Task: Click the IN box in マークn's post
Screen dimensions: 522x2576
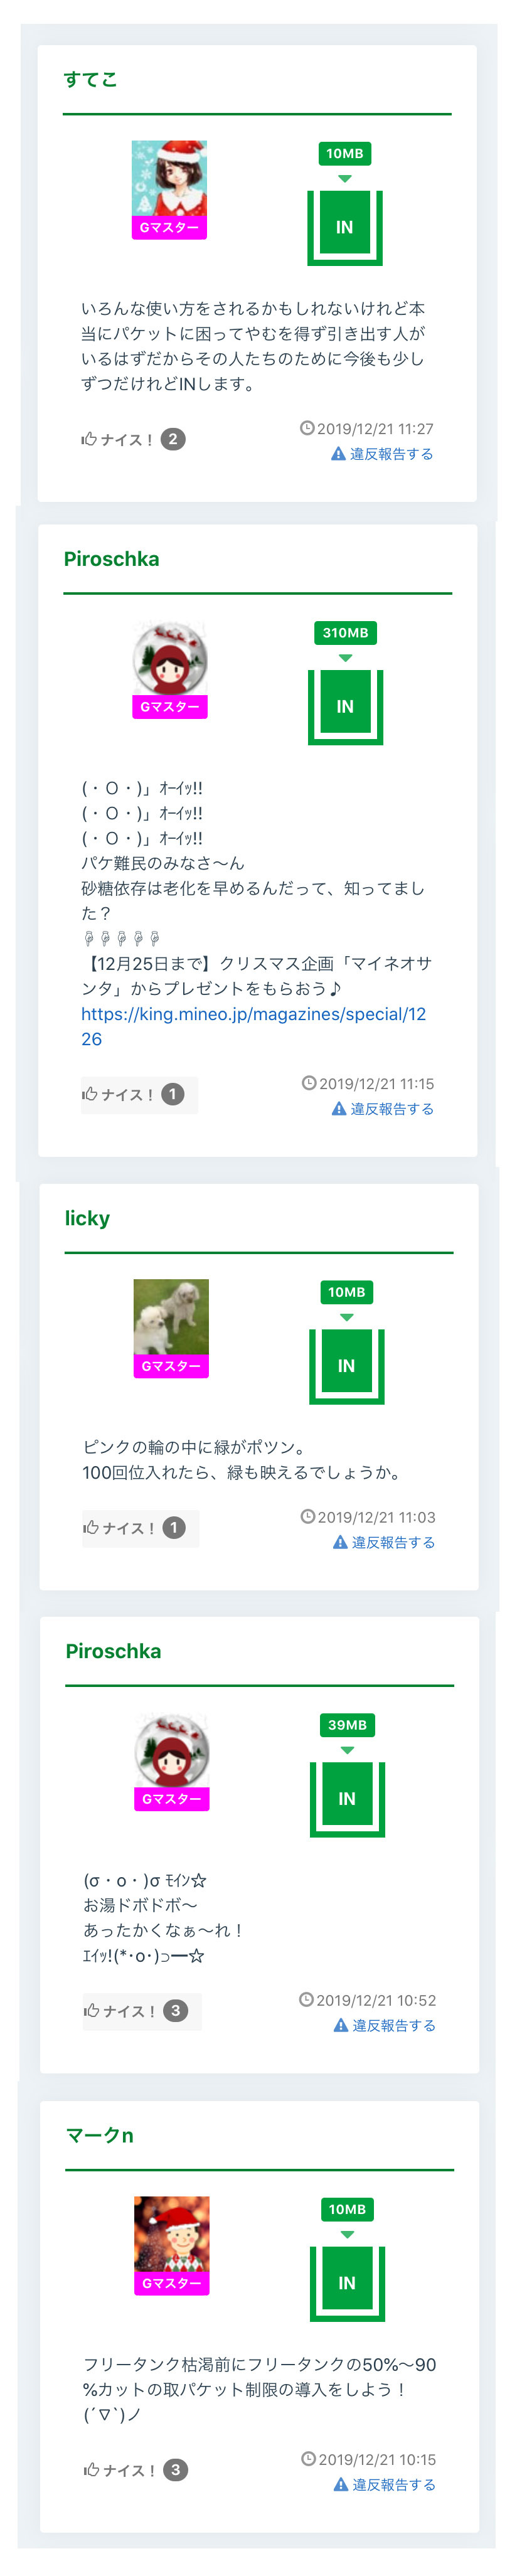Action: (347, 2282)
